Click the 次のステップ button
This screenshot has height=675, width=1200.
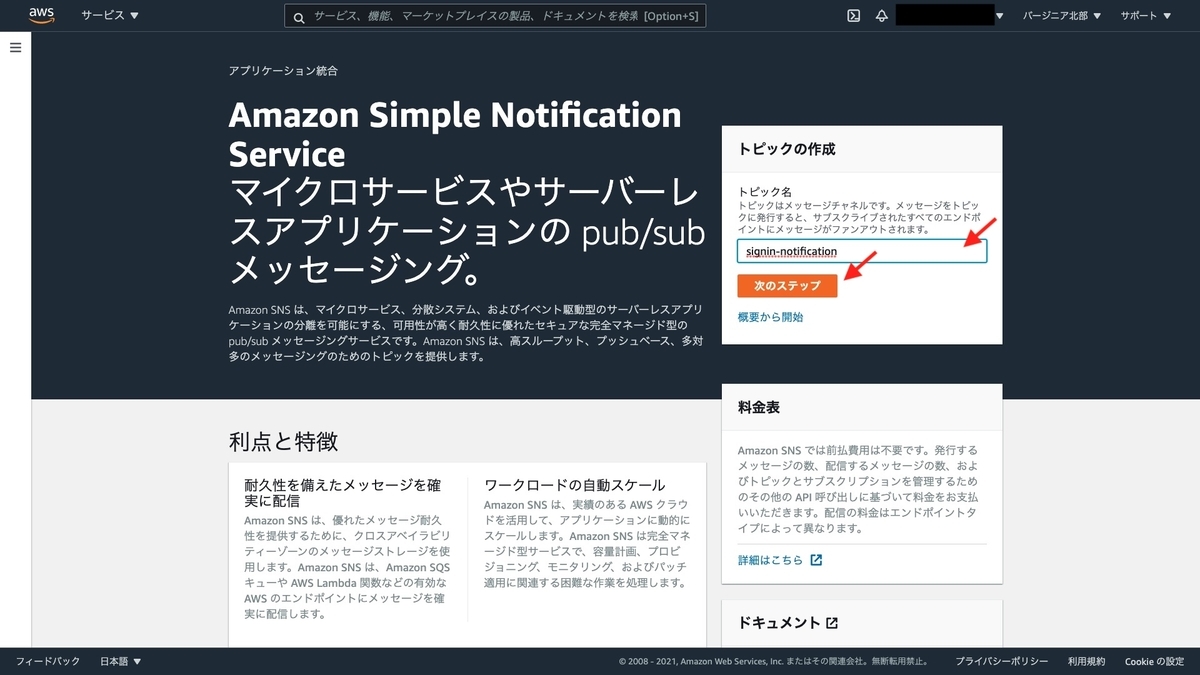[x=787, y=286]
